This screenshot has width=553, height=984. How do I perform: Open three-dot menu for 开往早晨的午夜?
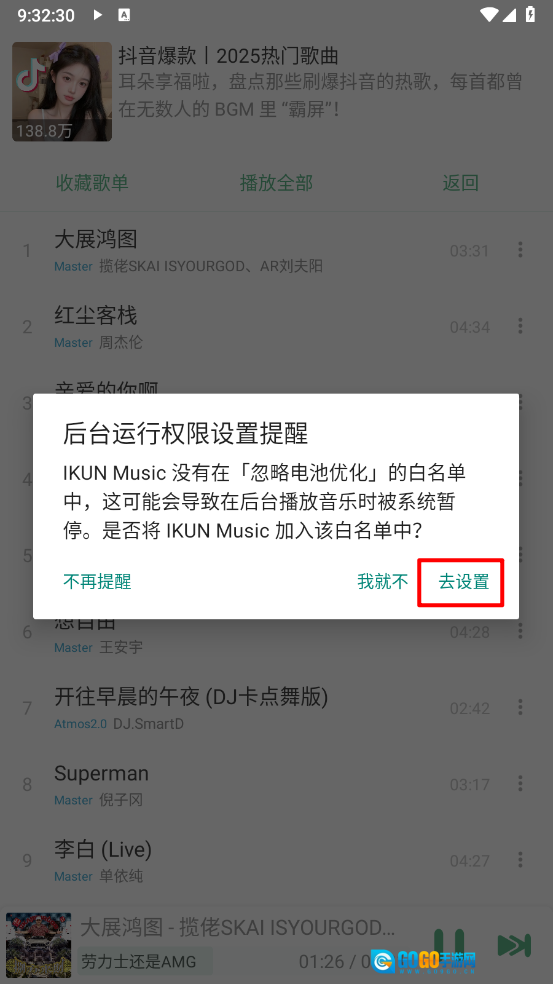pos(520,708)
